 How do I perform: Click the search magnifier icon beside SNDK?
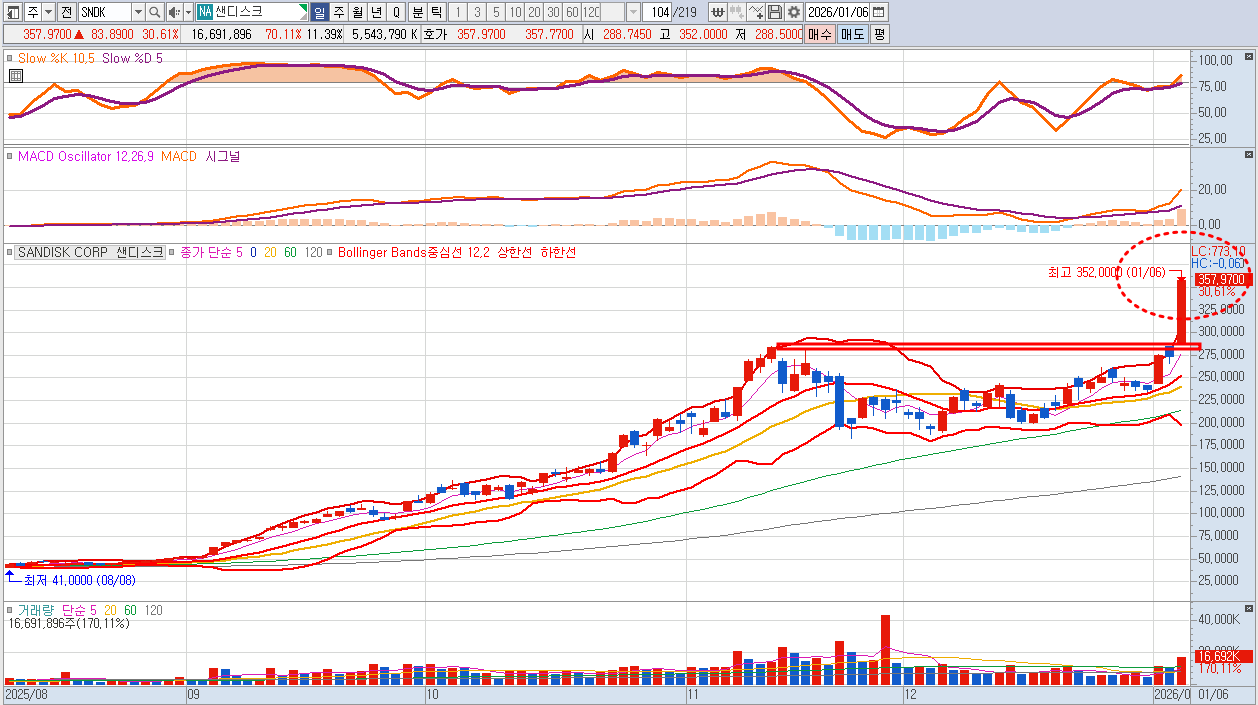[154, 12]
